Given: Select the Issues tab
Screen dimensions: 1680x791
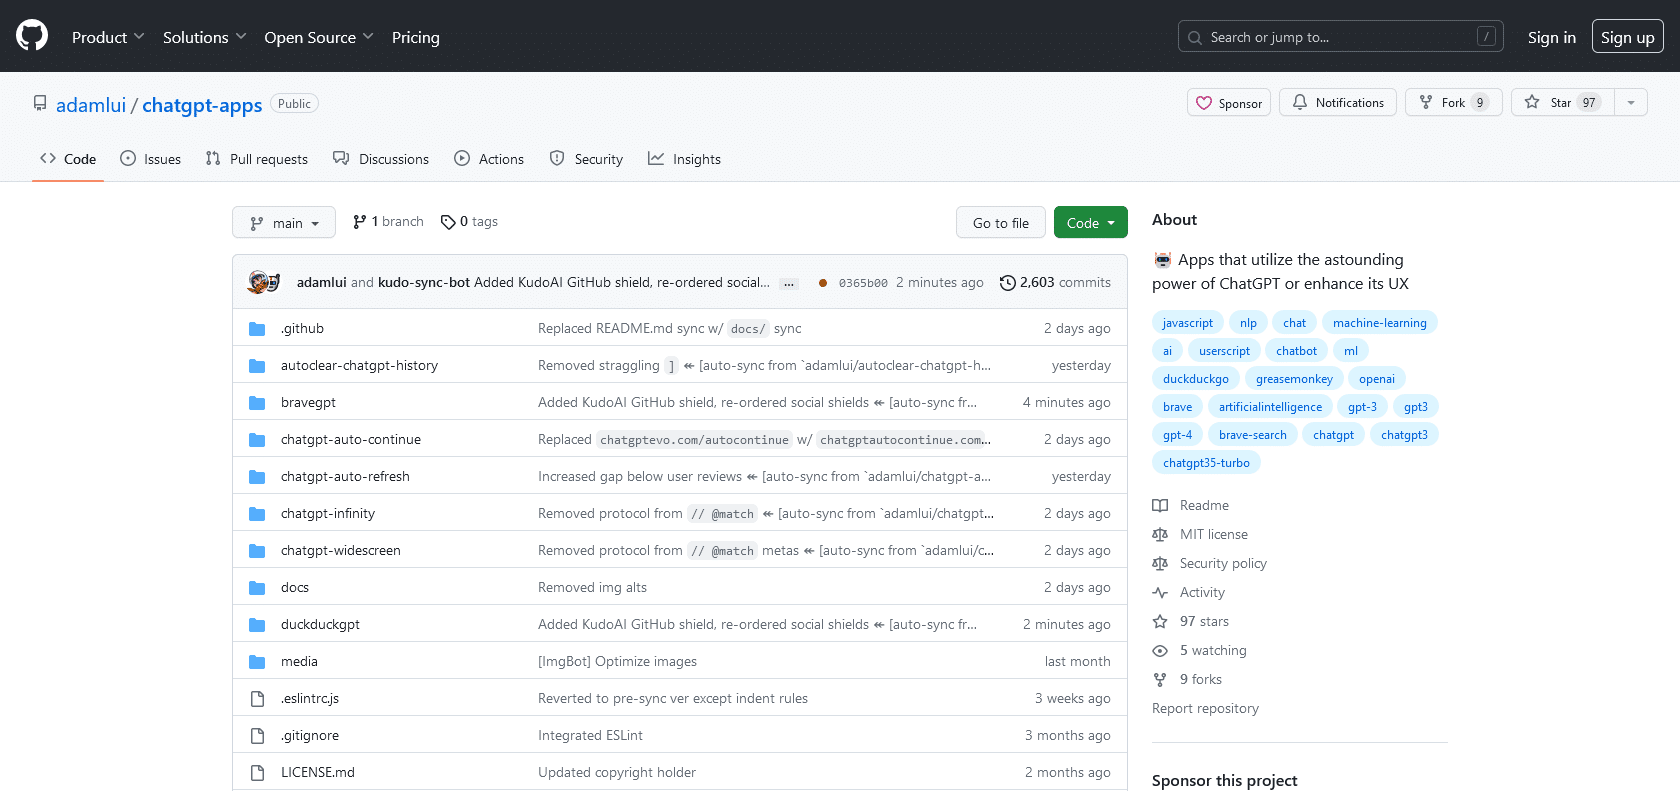Looking at the screenshot, I should coord(150,159).
